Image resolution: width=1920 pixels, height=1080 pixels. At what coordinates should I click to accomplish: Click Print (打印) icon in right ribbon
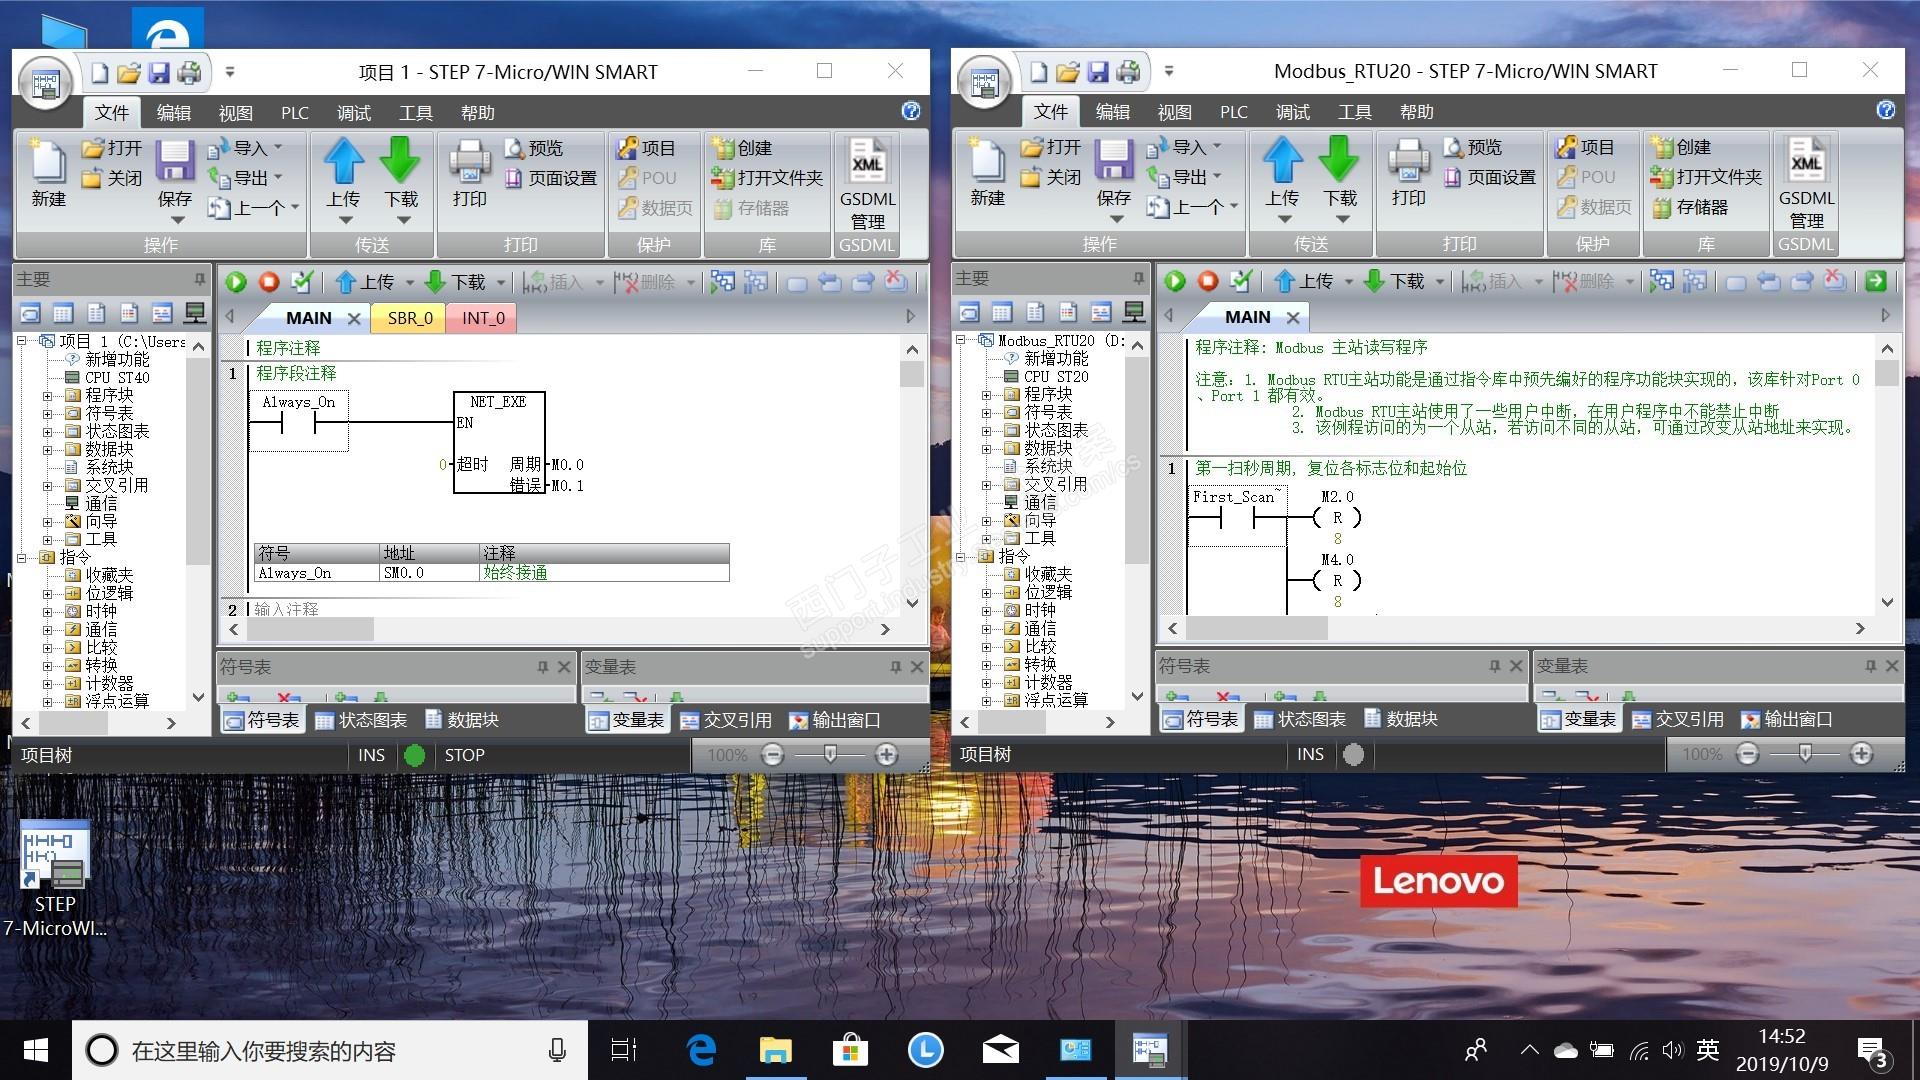click(x=1408, y=162)
